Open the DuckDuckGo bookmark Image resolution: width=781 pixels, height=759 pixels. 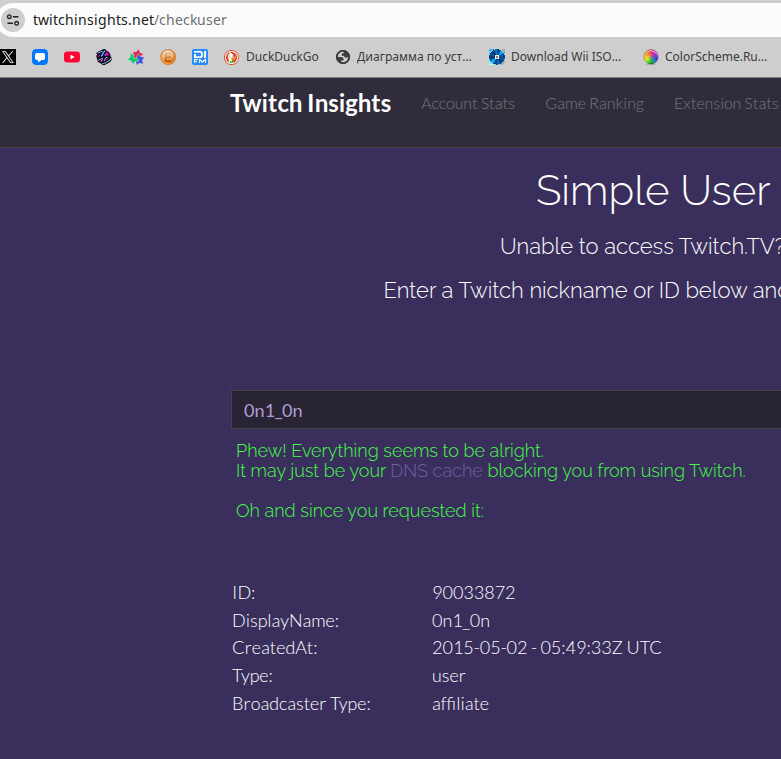click(271, 57)
